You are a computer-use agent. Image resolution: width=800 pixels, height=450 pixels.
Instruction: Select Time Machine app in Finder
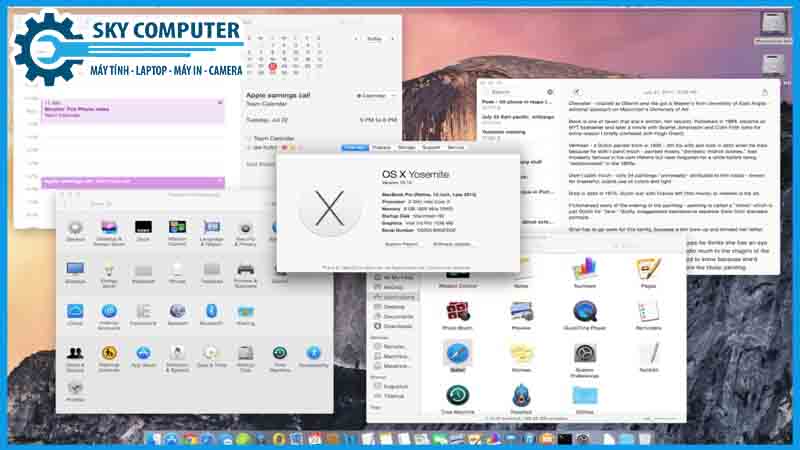(457, 399)
